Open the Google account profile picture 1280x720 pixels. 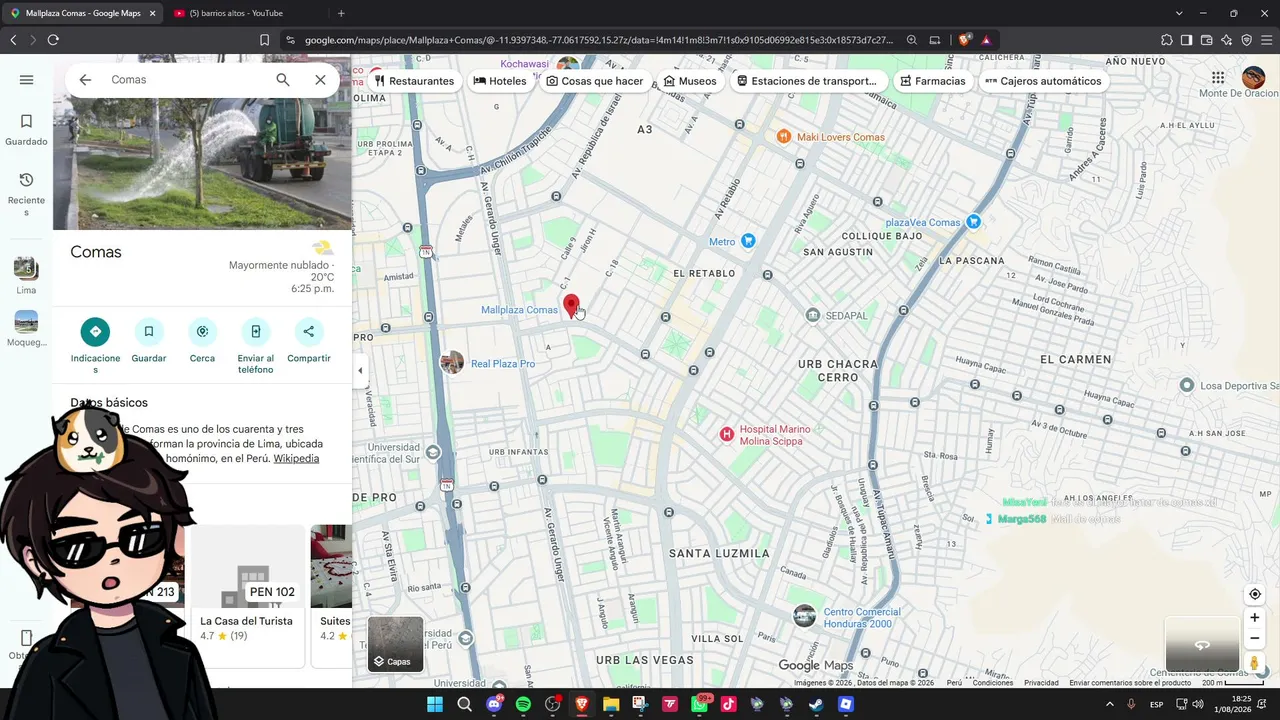[1253, 78]
